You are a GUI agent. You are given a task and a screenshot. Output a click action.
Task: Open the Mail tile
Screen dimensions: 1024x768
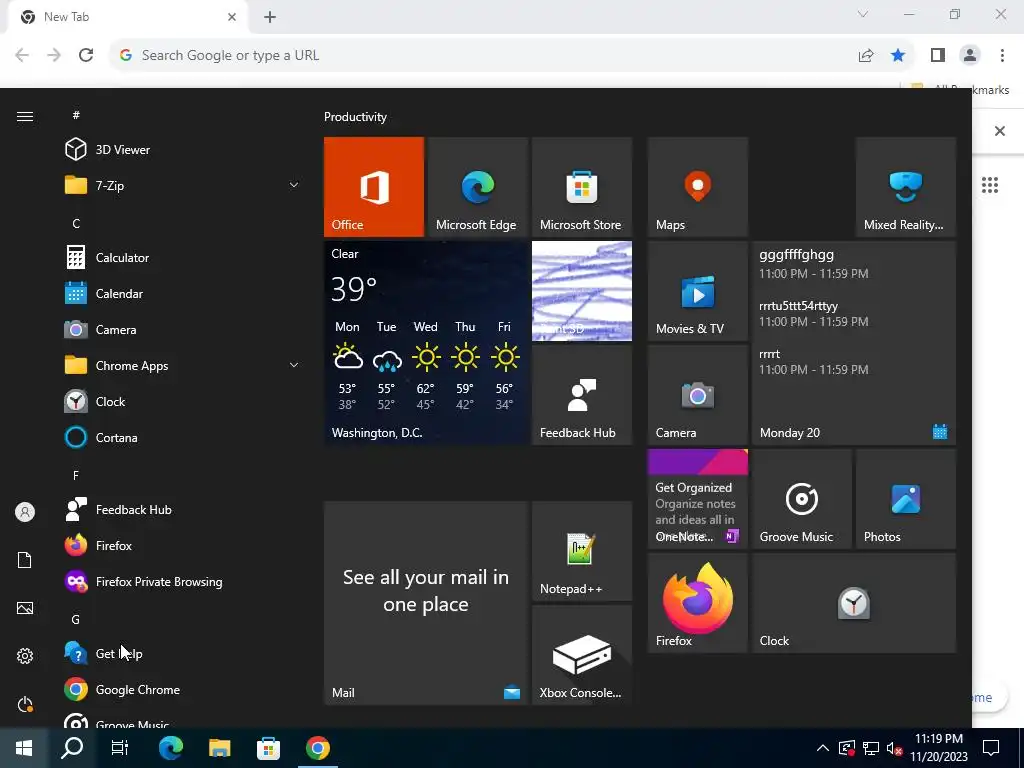point(426,603)
